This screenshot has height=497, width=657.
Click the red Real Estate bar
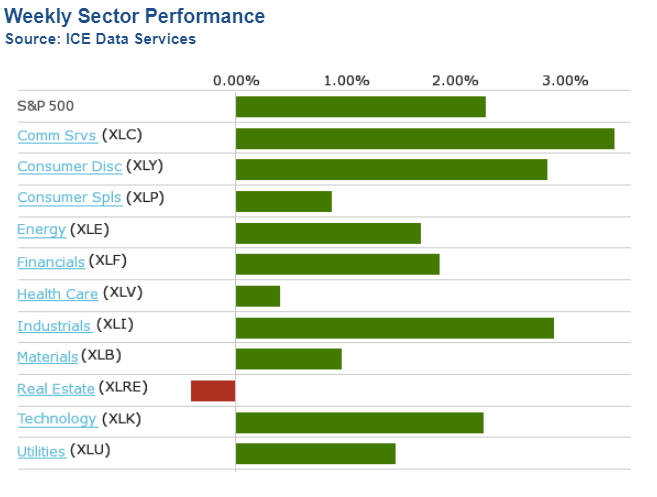point(213,390)
